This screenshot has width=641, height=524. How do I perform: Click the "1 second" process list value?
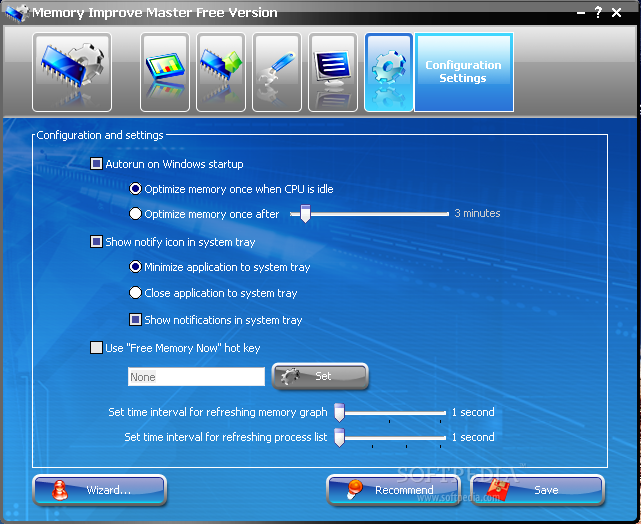pos(473,437)
